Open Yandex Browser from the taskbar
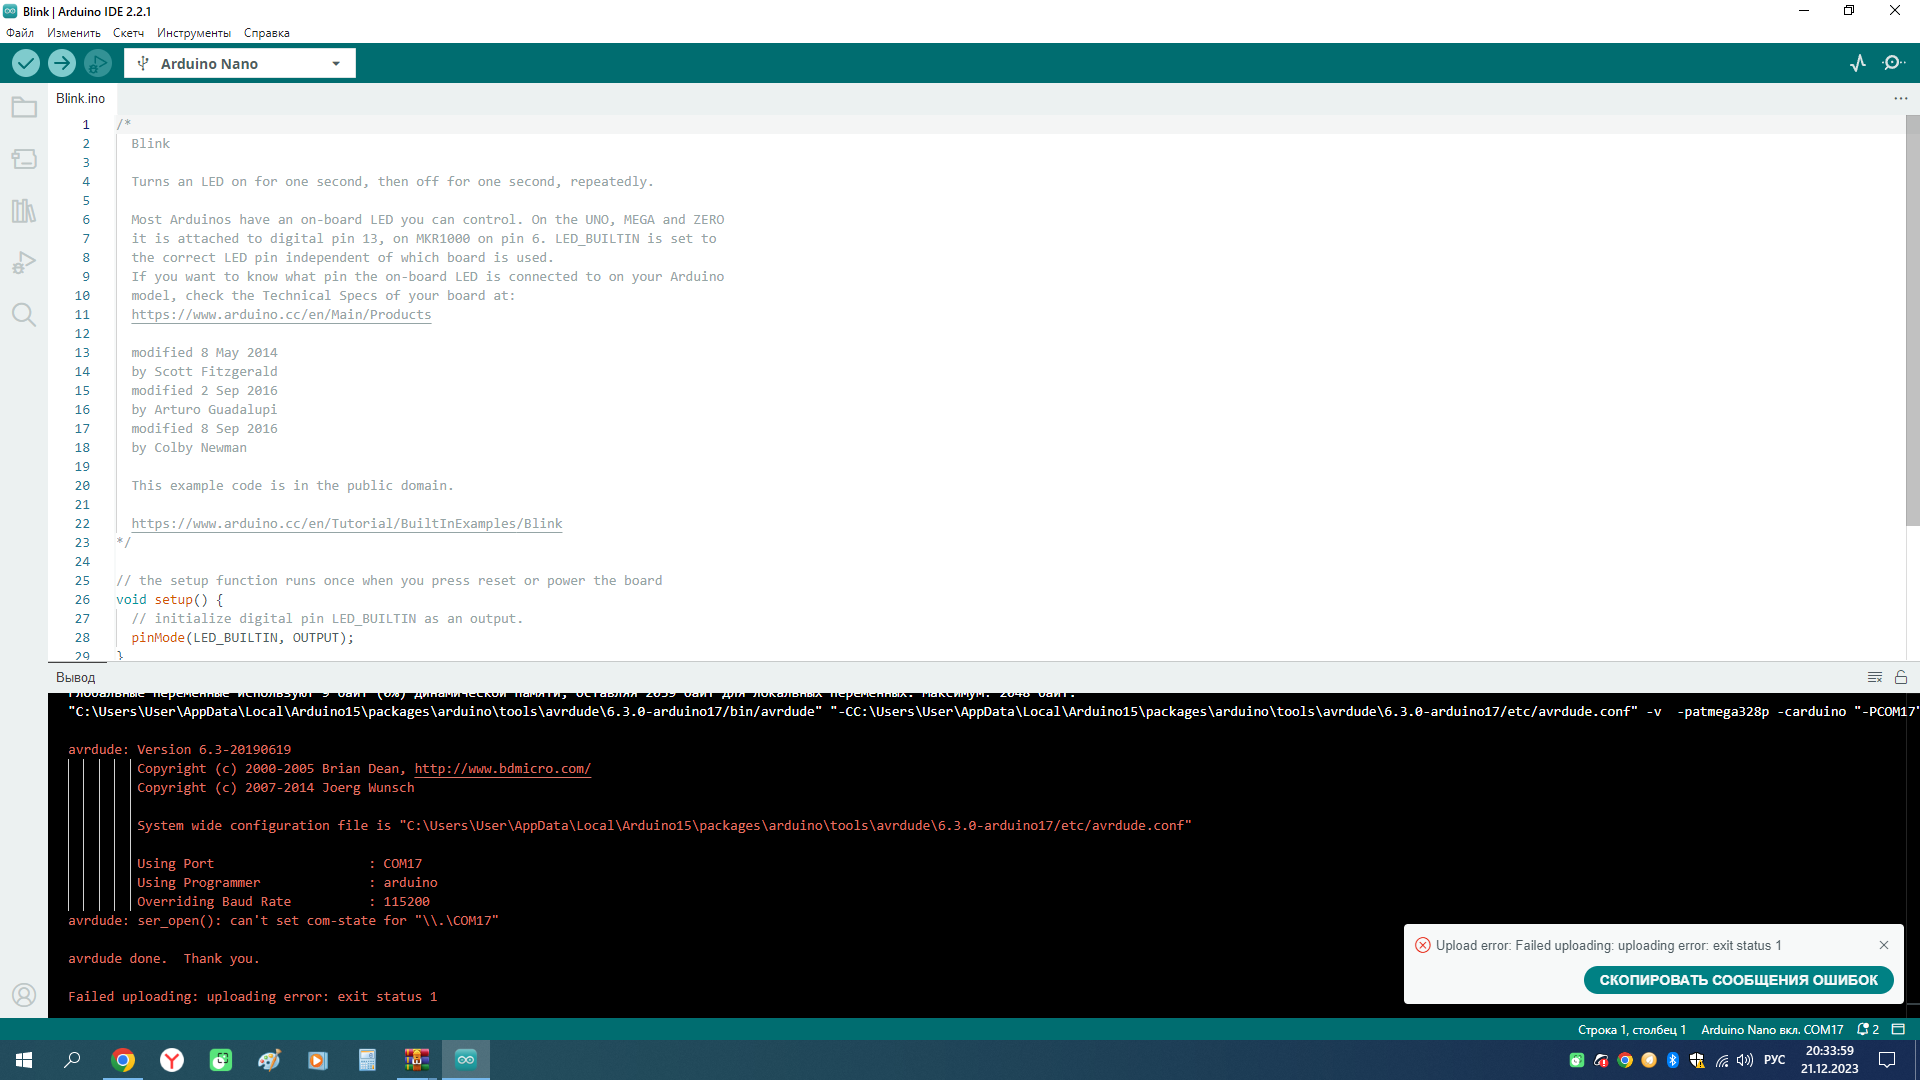1920x1080 pixels. [172, 1060]
